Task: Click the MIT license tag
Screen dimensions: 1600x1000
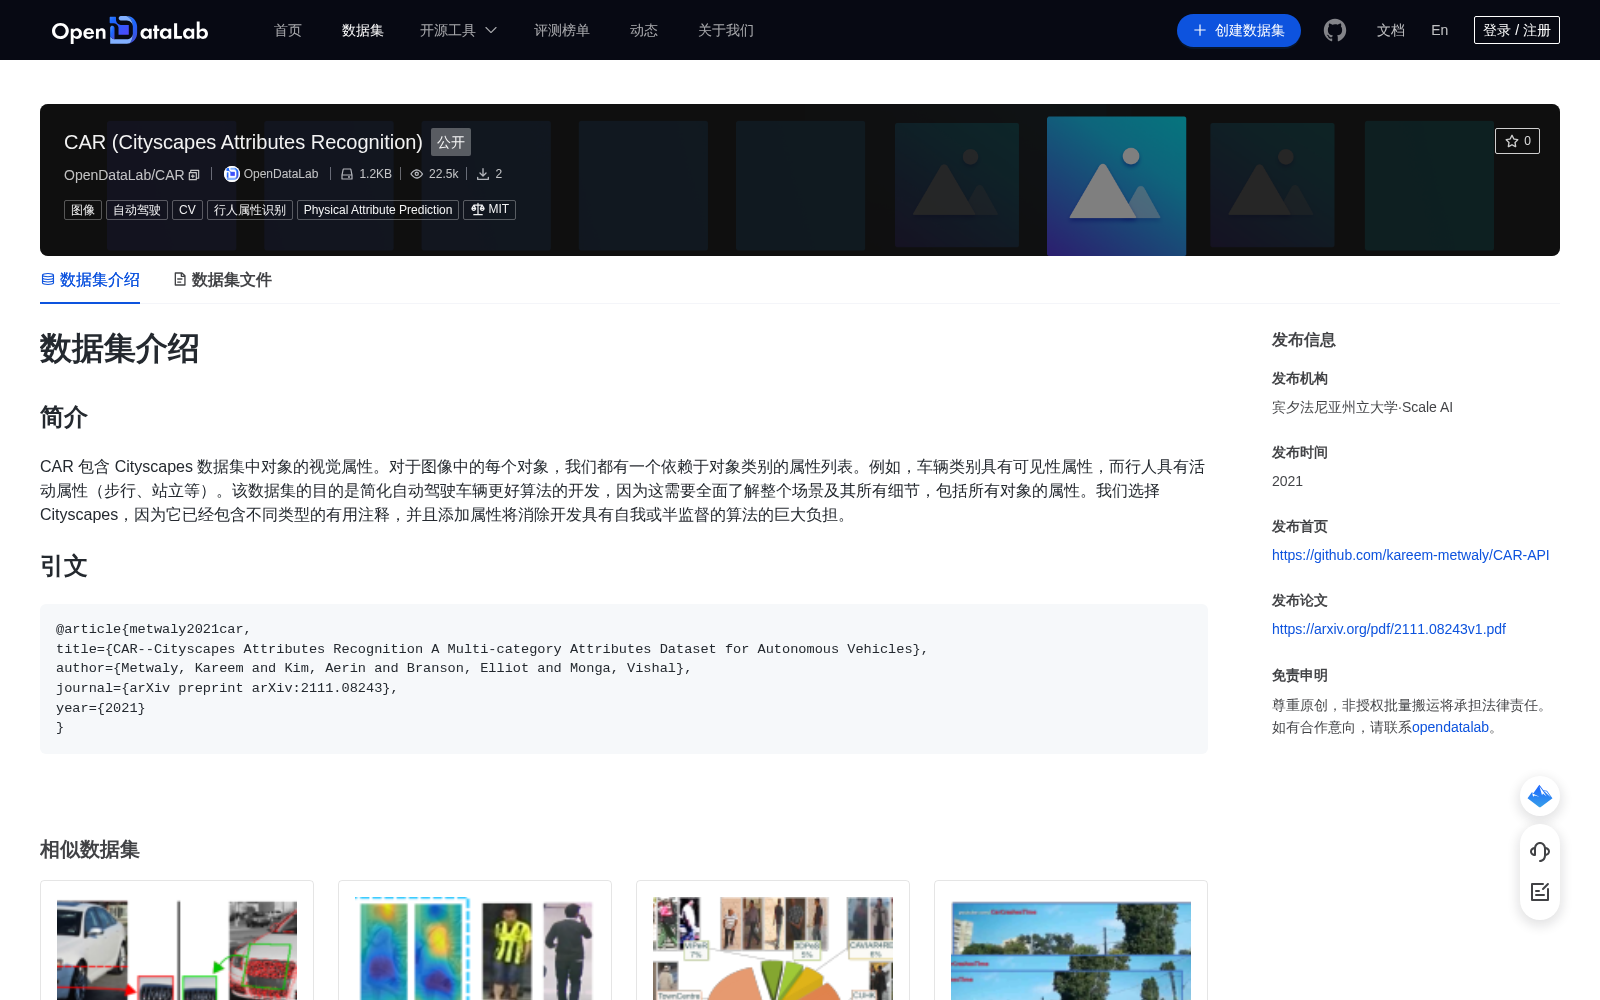Action: click(489, 210)
